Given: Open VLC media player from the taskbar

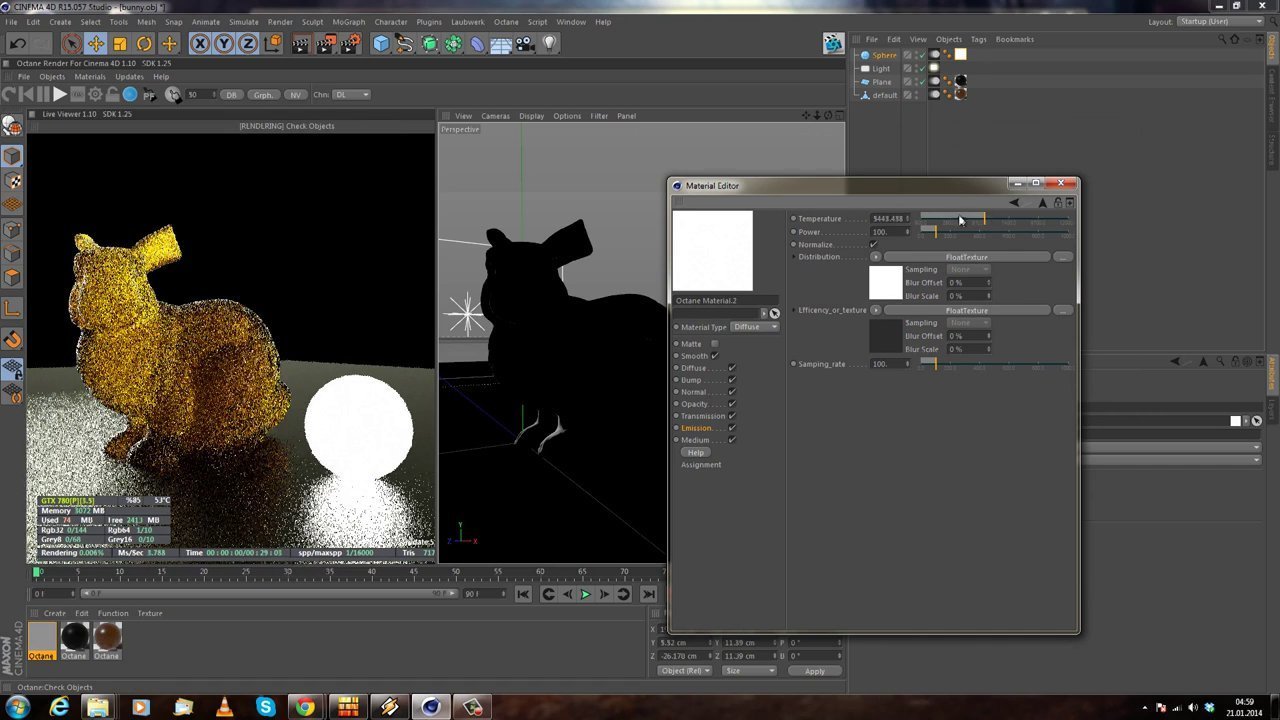Looking at the screenshot, I should point(224,708).
